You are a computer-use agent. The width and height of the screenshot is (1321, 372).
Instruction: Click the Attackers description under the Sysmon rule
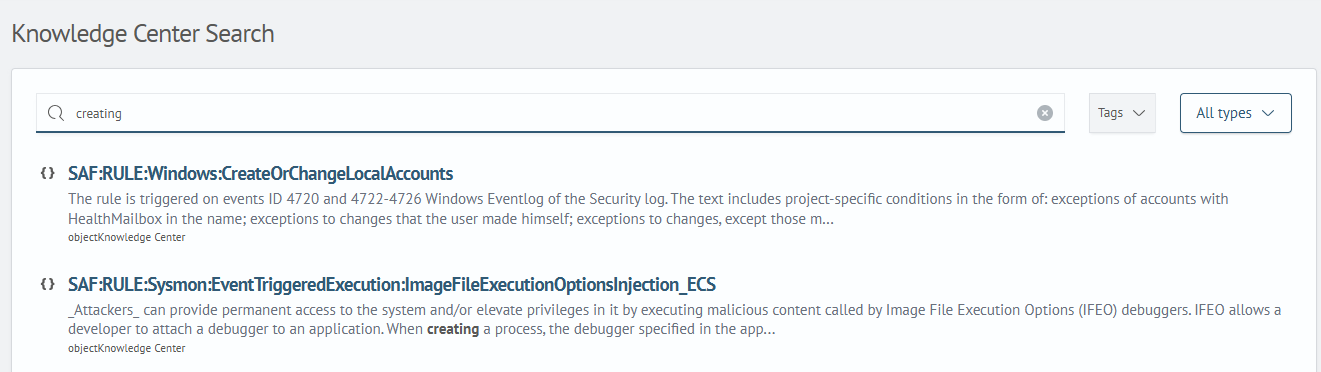[x=674, y=319]
